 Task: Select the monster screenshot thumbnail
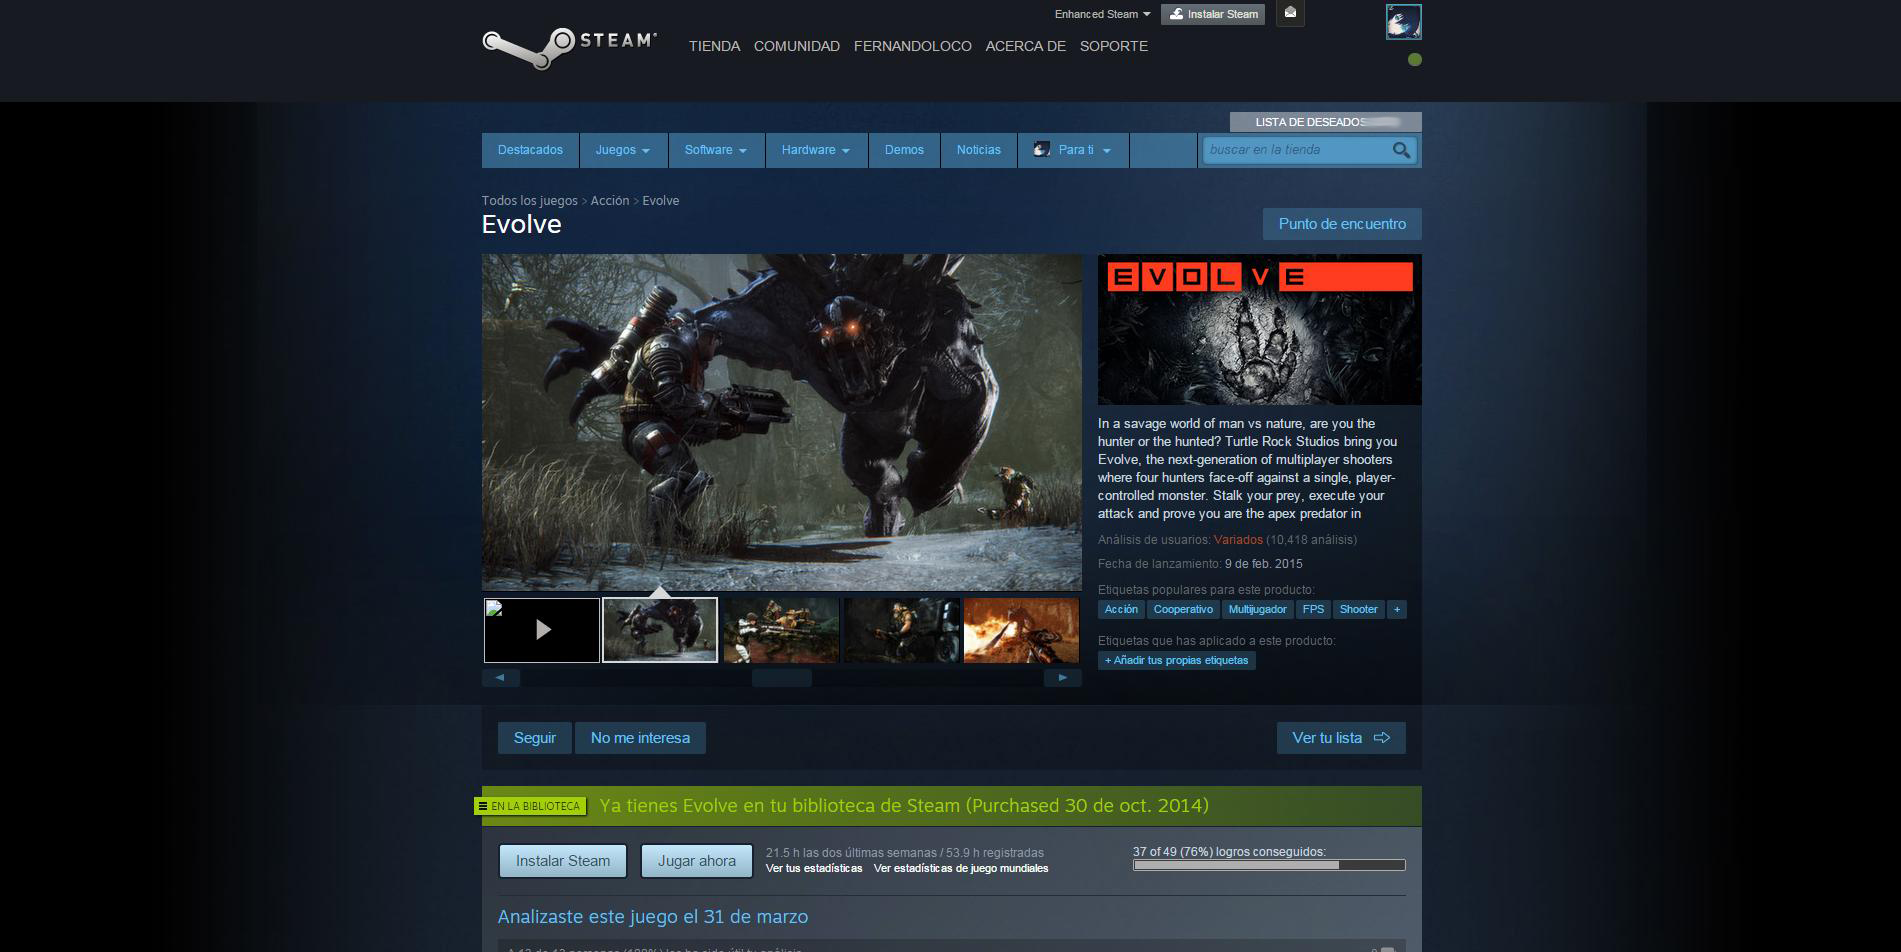[660, 630]
